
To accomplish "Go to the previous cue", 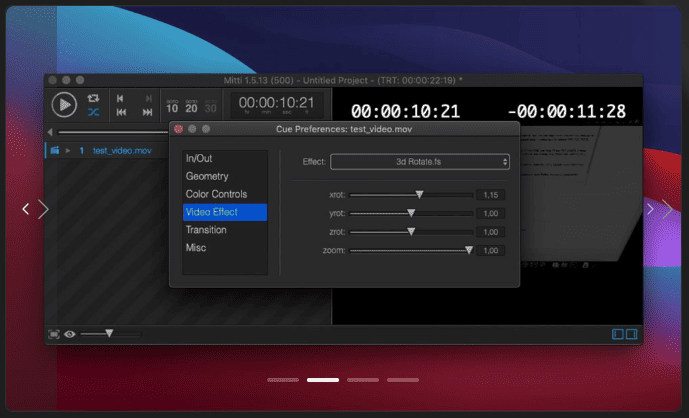I will [x=121, y=113].
